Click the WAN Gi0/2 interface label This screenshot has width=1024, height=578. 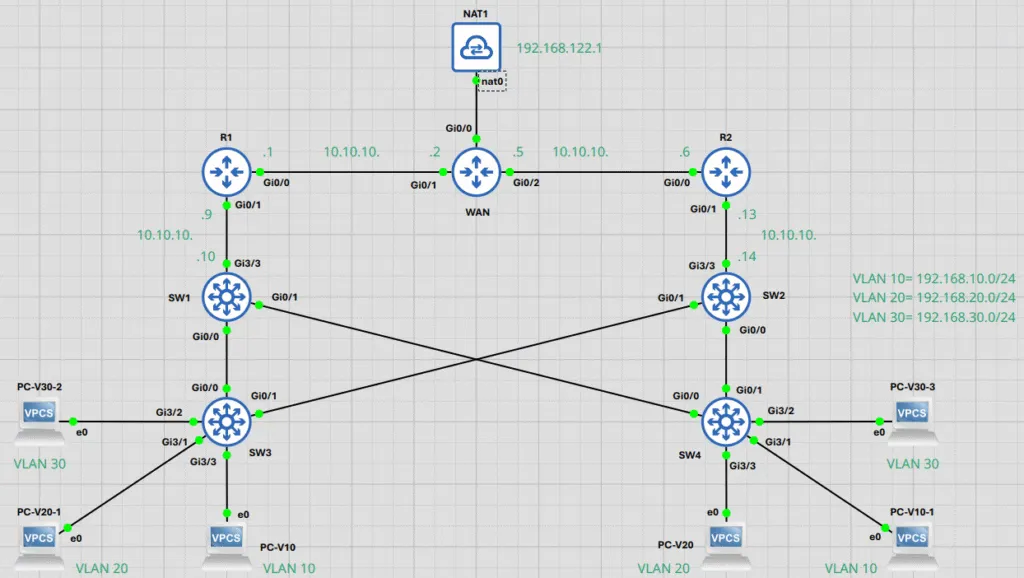(526, 182)
